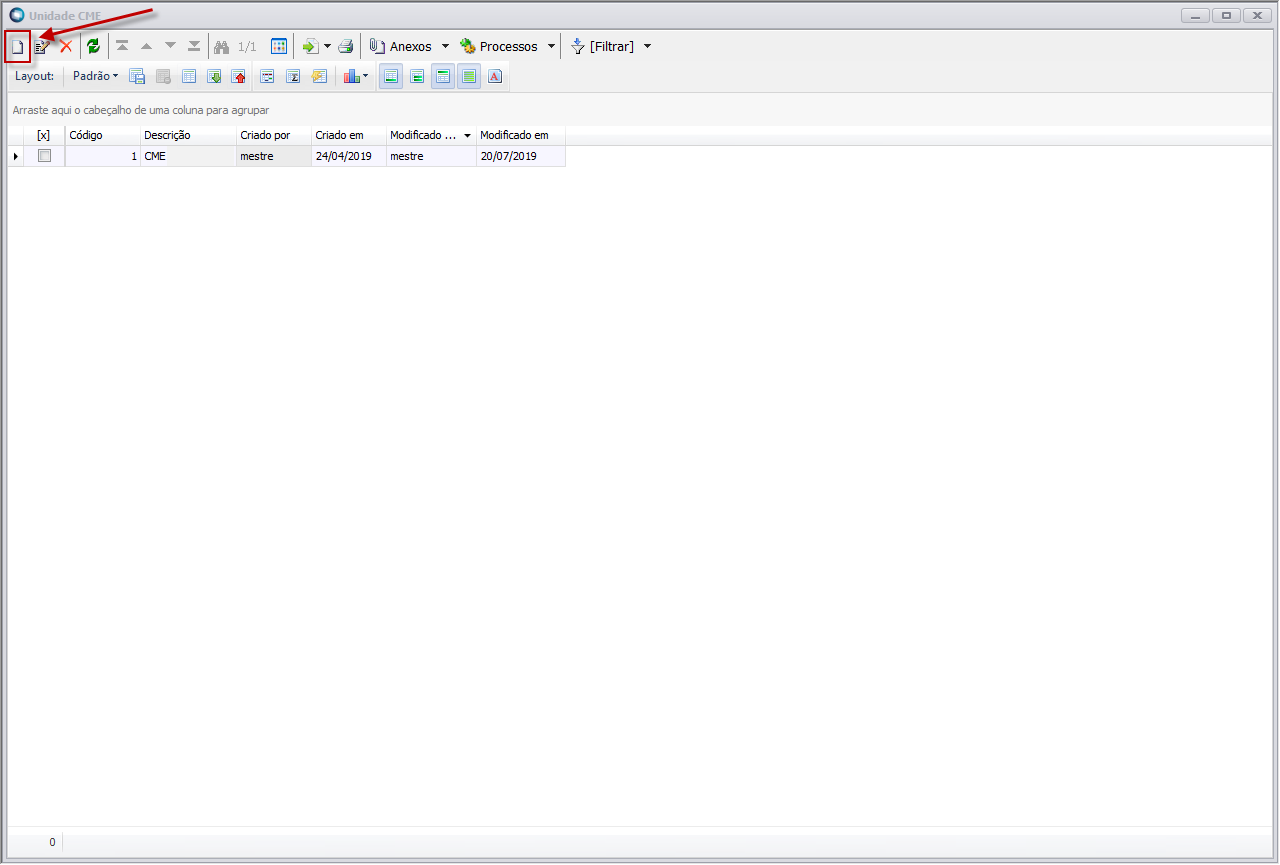Click the save layout icon
The image size is (1280, 865).
[137, 76]
